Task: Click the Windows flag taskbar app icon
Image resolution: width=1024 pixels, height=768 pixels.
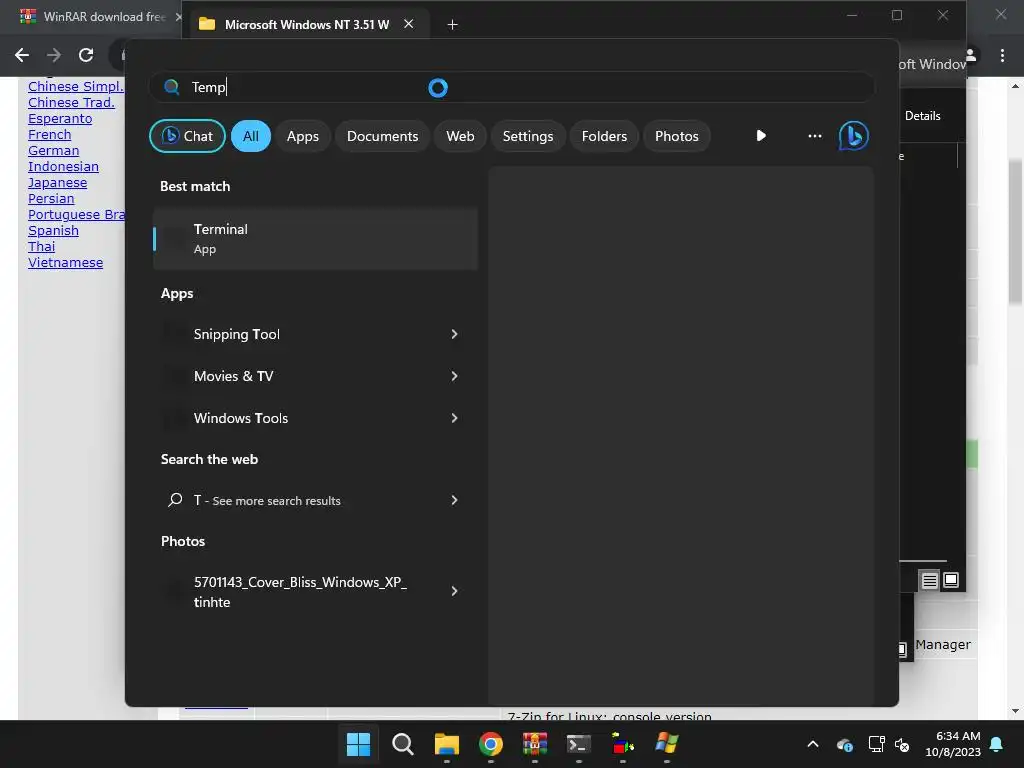Action: pyautogui.click(x=667, y=744)
